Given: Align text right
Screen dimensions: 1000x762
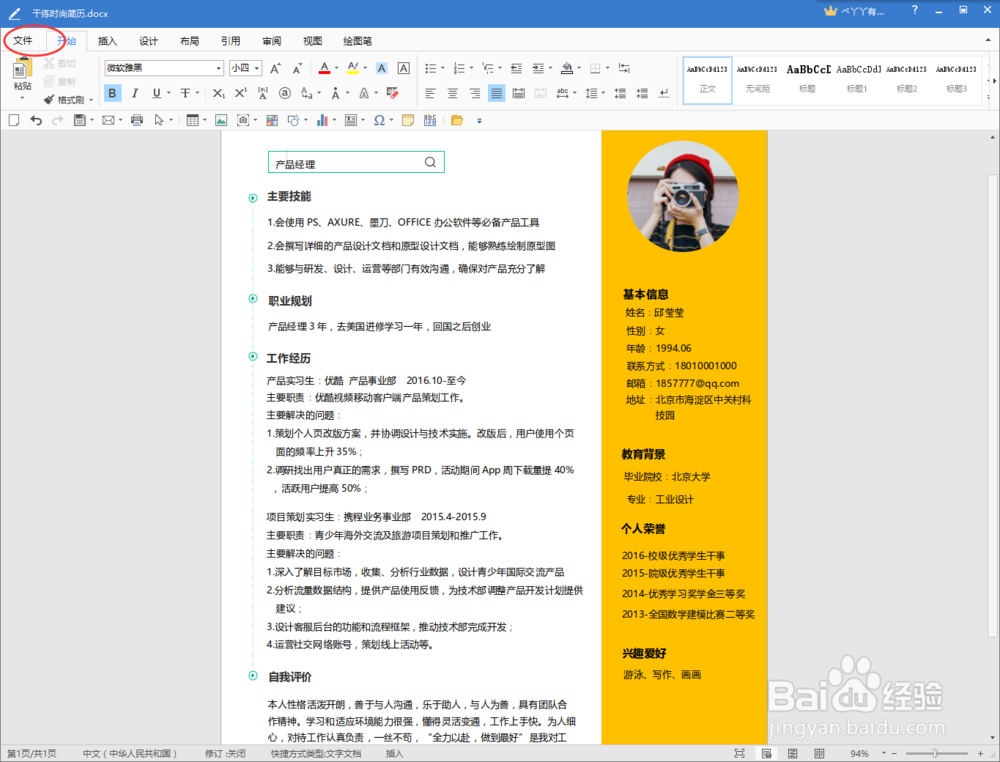Looking at the screenshot, I should 474,94.
